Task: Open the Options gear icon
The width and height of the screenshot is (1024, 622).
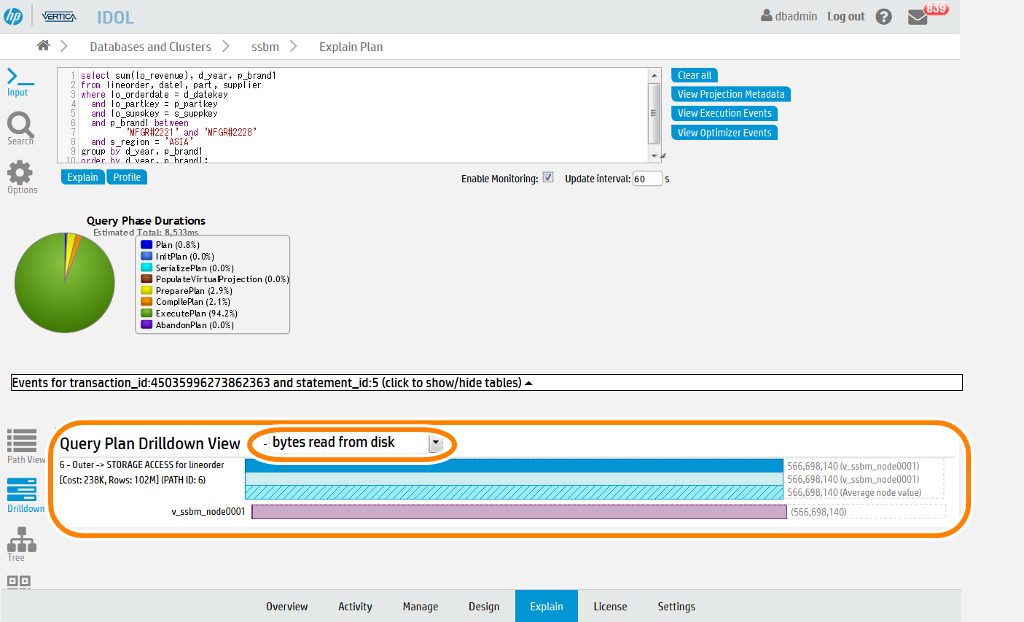Action: (x=21, y=175)
